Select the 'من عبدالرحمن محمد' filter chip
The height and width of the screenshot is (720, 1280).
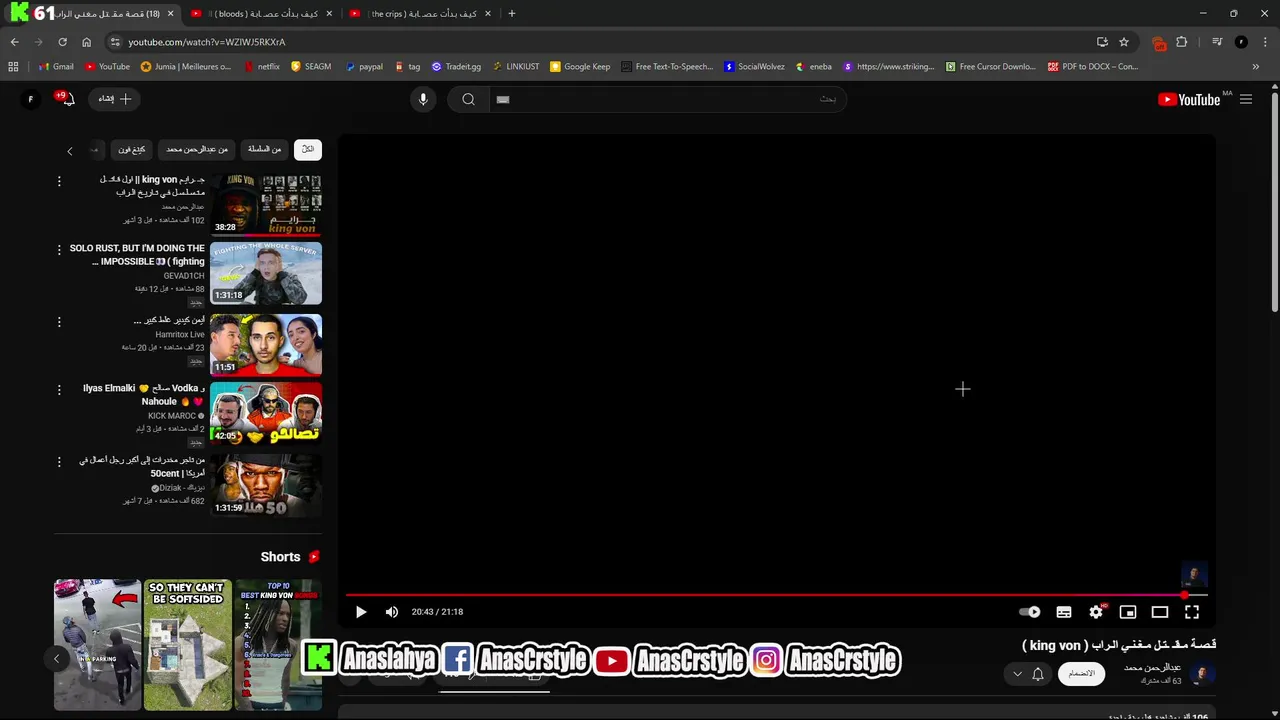(x=197, y=149)
